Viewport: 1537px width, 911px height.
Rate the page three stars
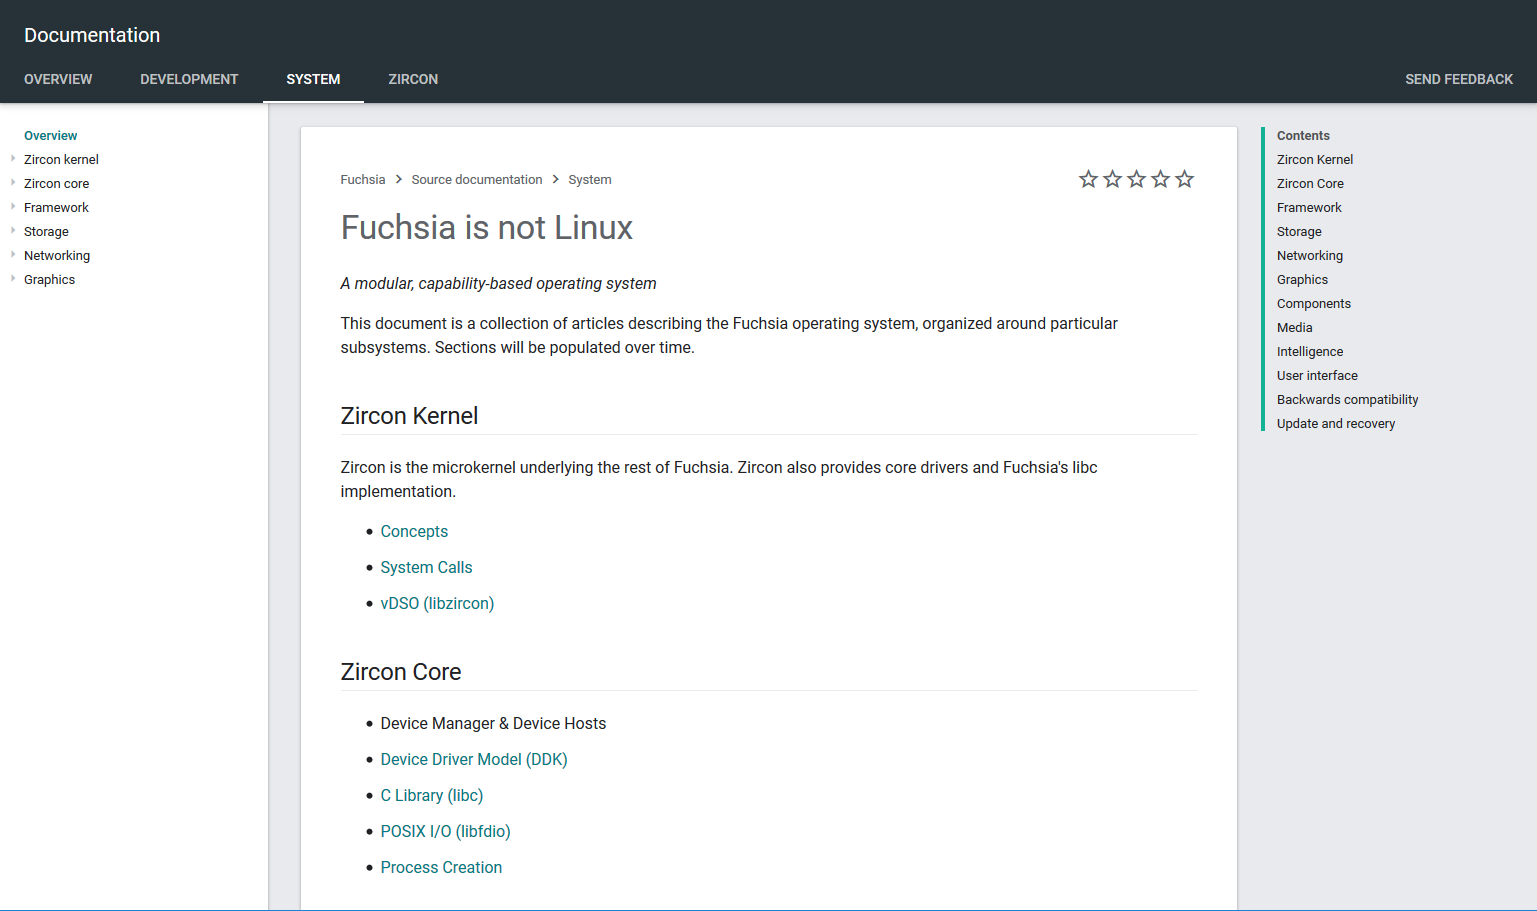1136,179
